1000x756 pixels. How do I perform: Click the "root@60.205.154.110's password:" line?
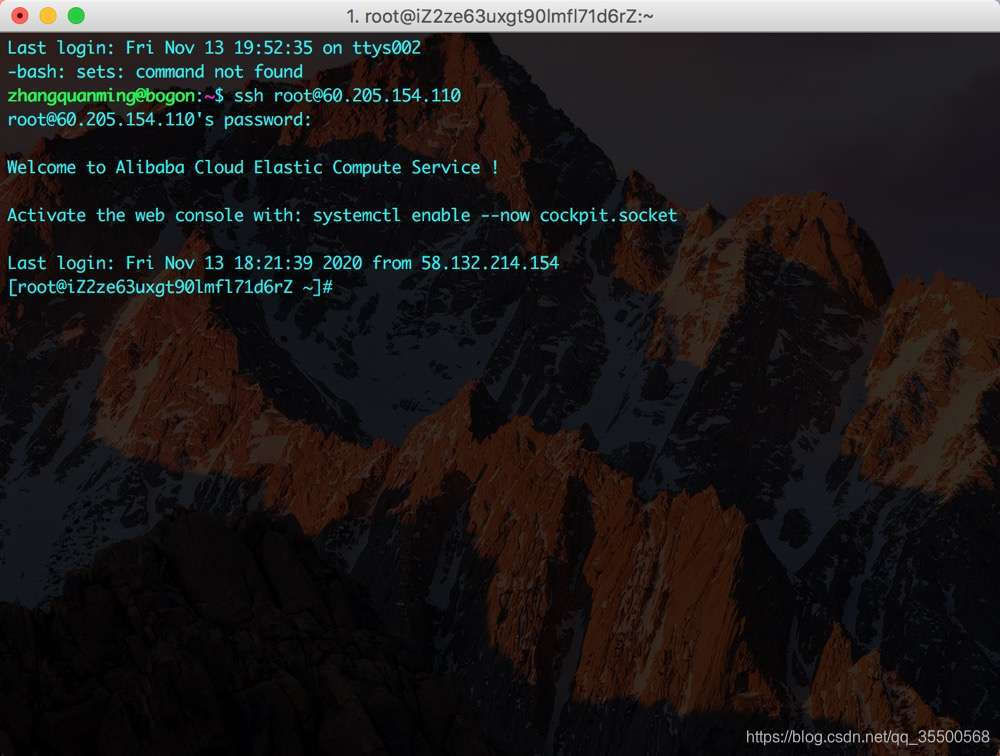pyautogui.click(x=159, y=119)
